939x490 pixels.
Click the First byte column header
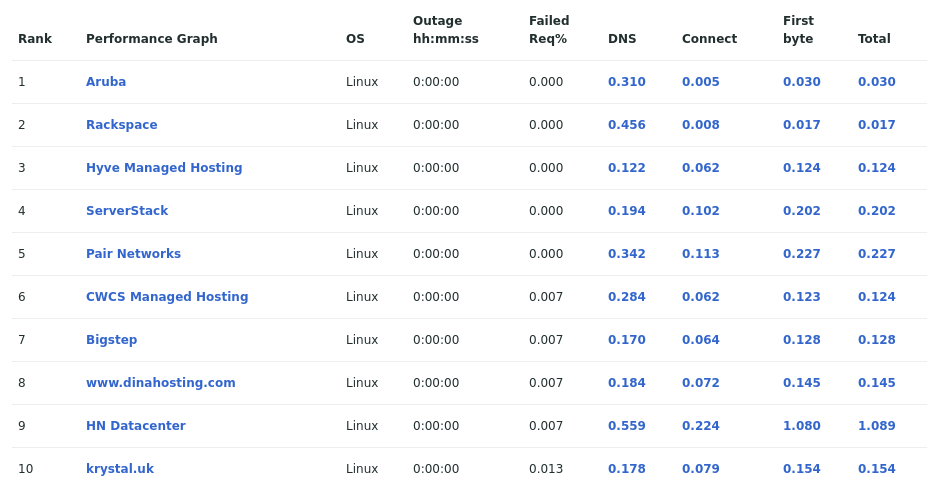(798, 30)
